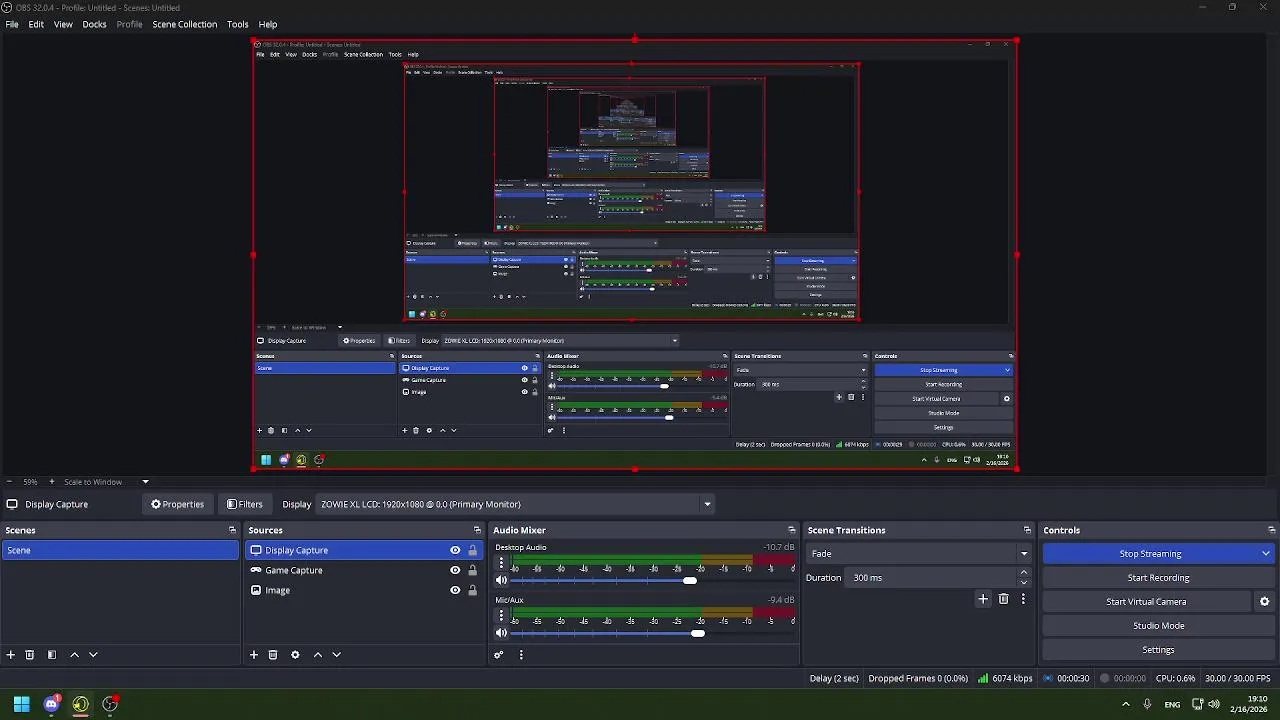Toggle visibility of the Image source
The width and height of the screenshot is (1280, 720).
tap(455, 590)
